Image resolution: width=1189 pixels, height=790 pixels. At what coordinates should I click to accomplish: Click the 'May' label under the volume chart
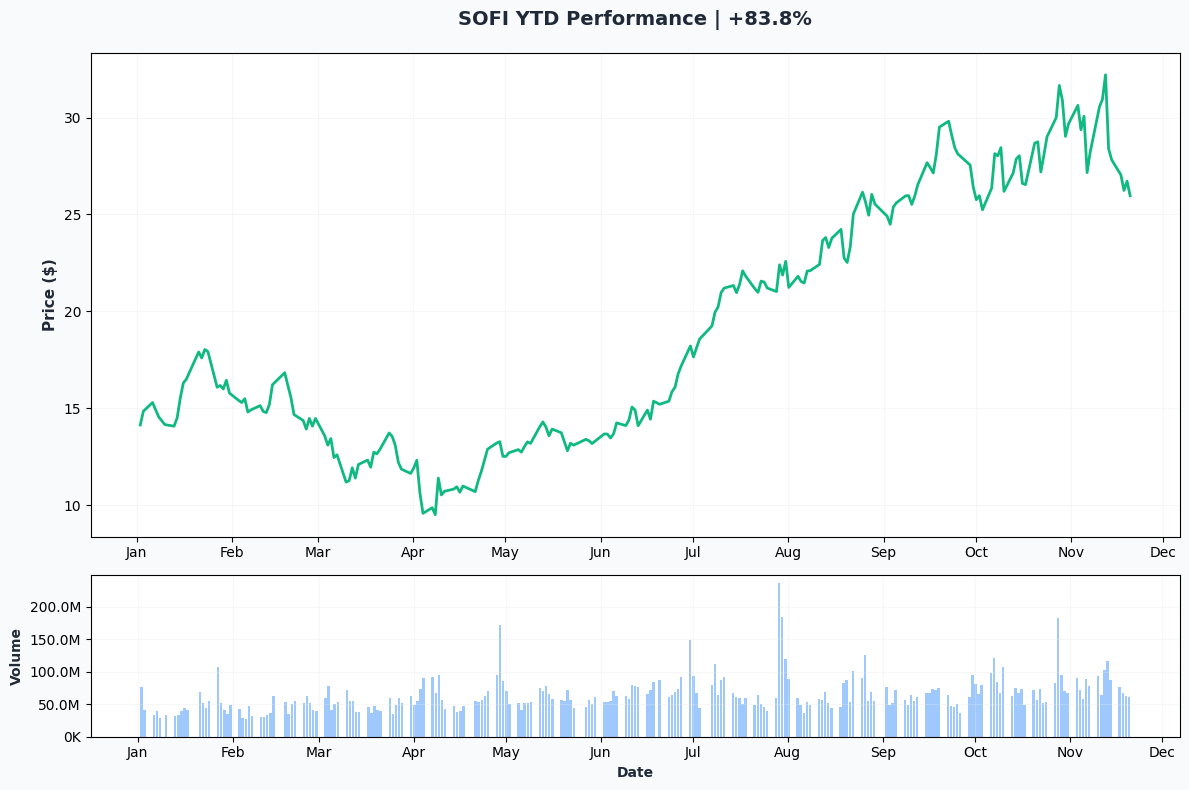(505, 753)
